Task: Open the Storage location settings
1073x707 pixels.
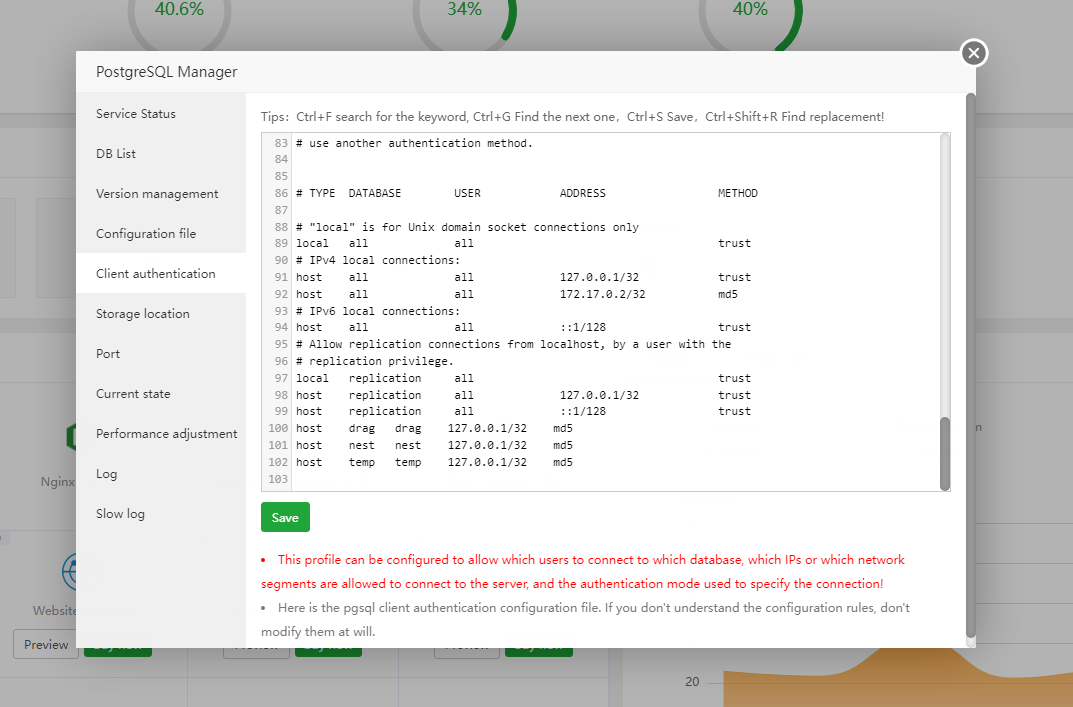Action: [x=142, y=313]
